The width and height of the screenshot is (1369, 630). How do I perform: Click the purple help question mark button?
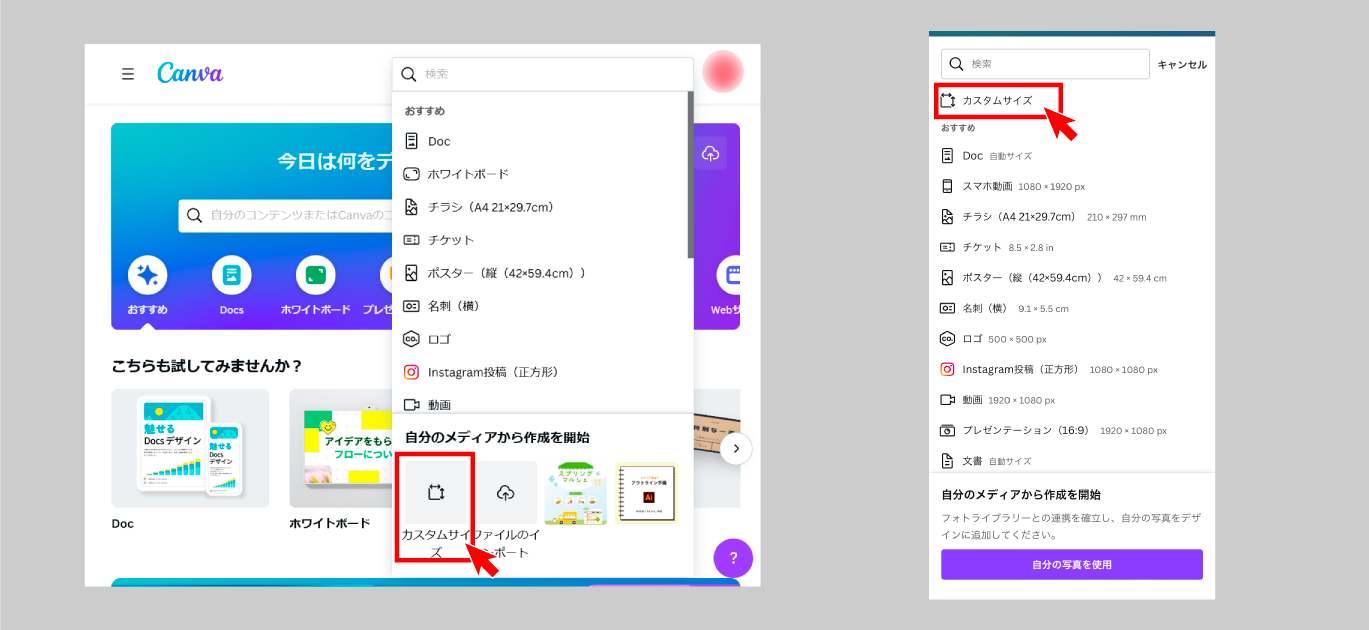[x=733, y=558]
